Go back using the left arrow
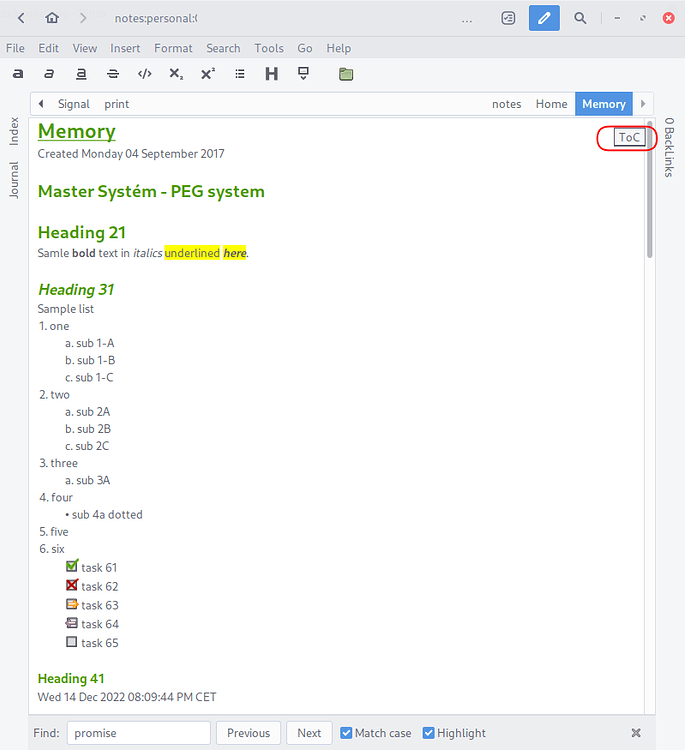Screen dimensions: 685x750 pyautogui.click(x=21, y=18)
